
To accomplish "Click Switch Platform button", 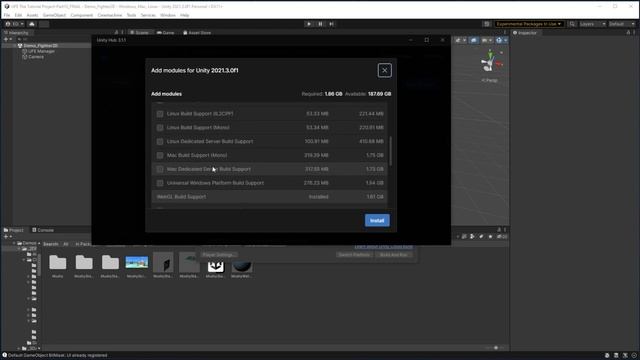I will (x=354, y=255).
